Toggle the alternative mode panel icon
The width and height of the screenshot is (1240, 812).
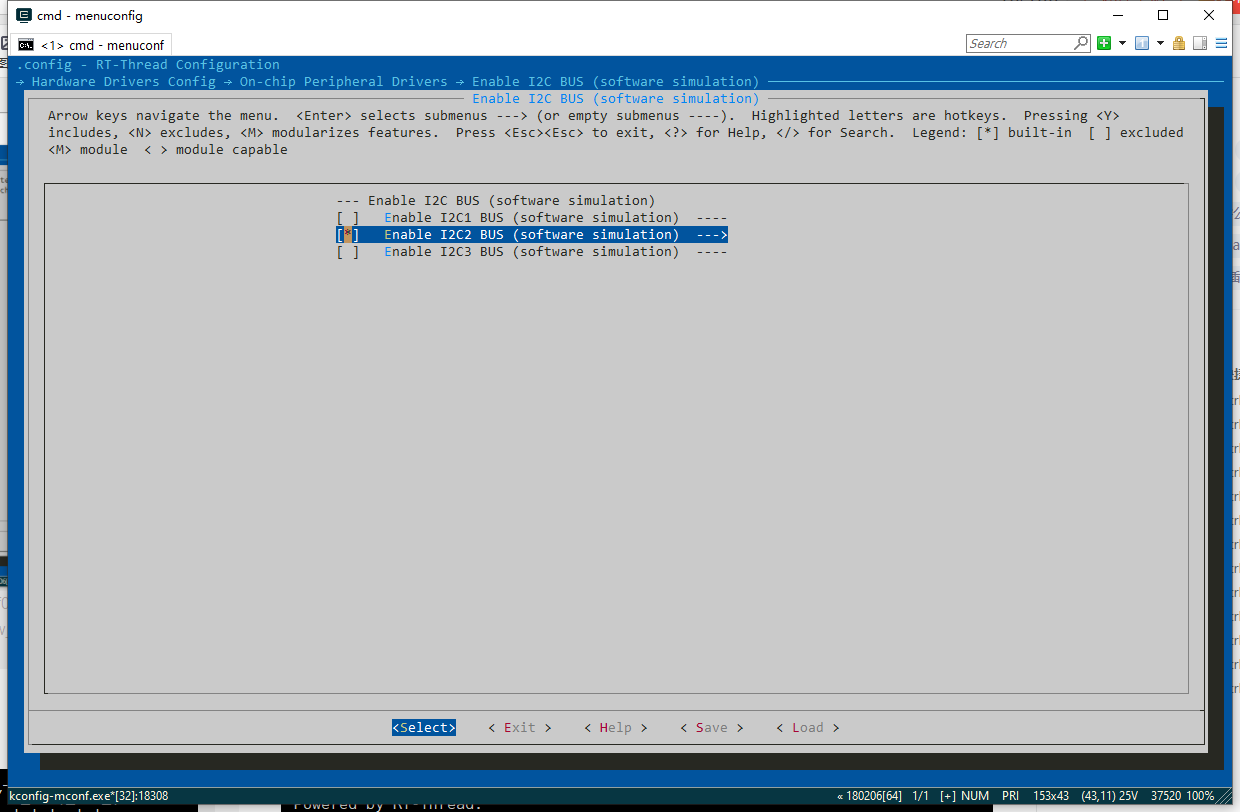click(1200, 43)
